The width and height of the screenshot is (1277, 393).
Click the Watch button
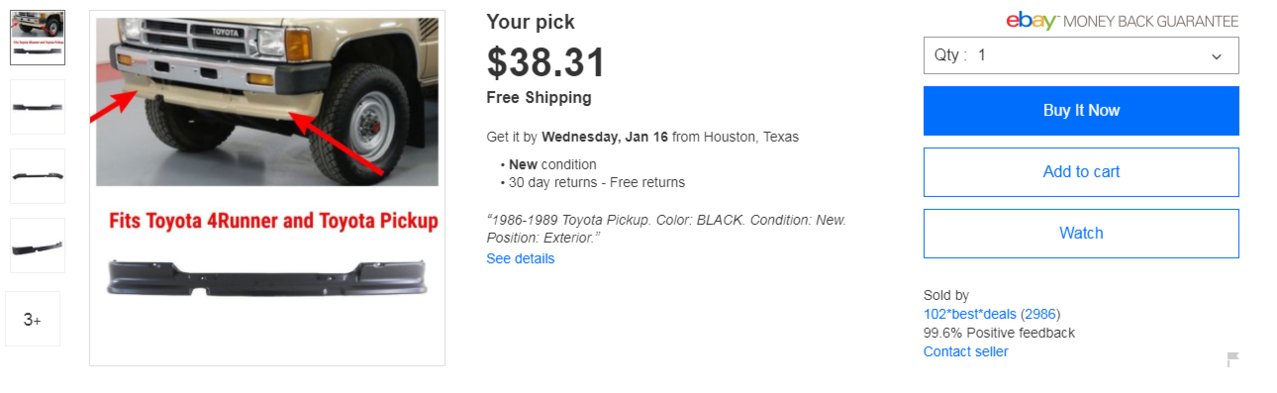click(x=1081, y=233)
